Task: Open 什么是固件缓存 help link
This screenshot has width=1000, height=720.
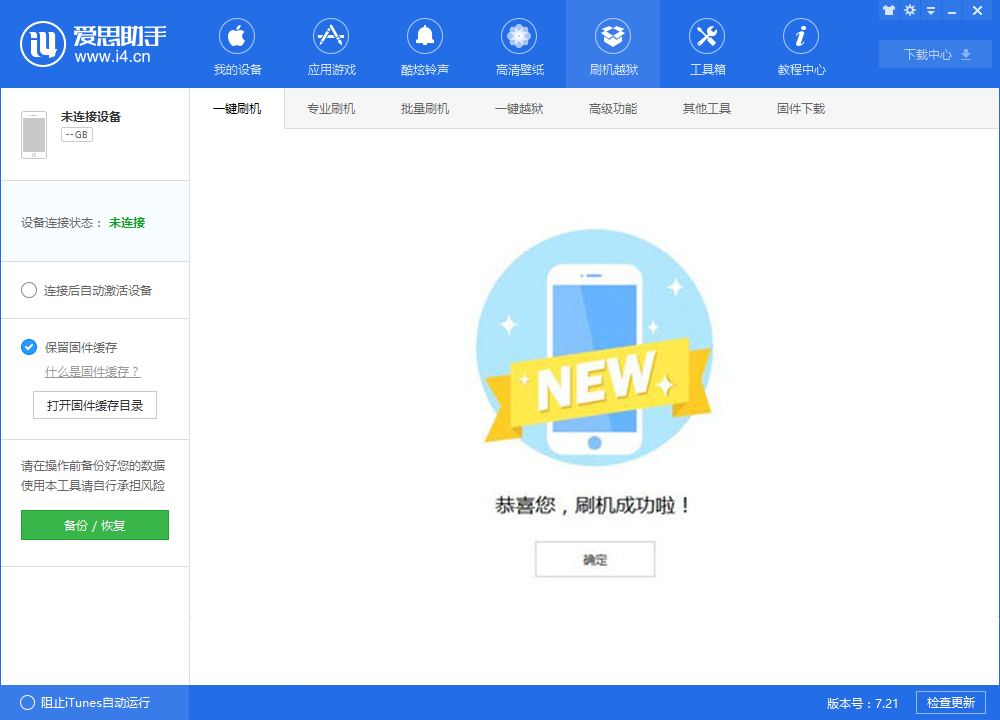Action: pos(92,372)
